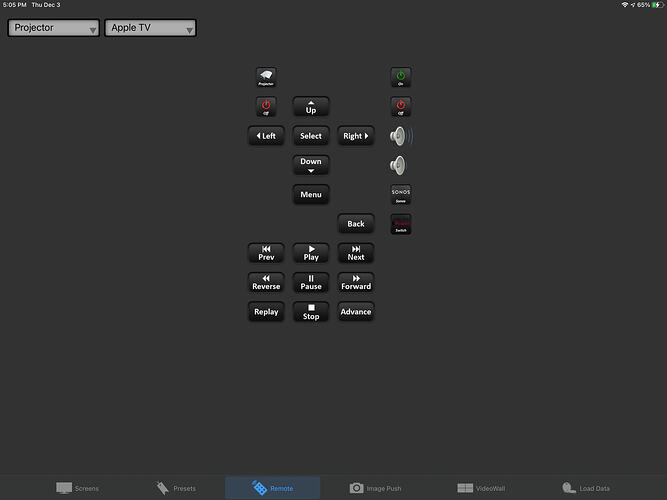Open the Projector dropdown
This screenshot has height=500, width=667.
54,28
